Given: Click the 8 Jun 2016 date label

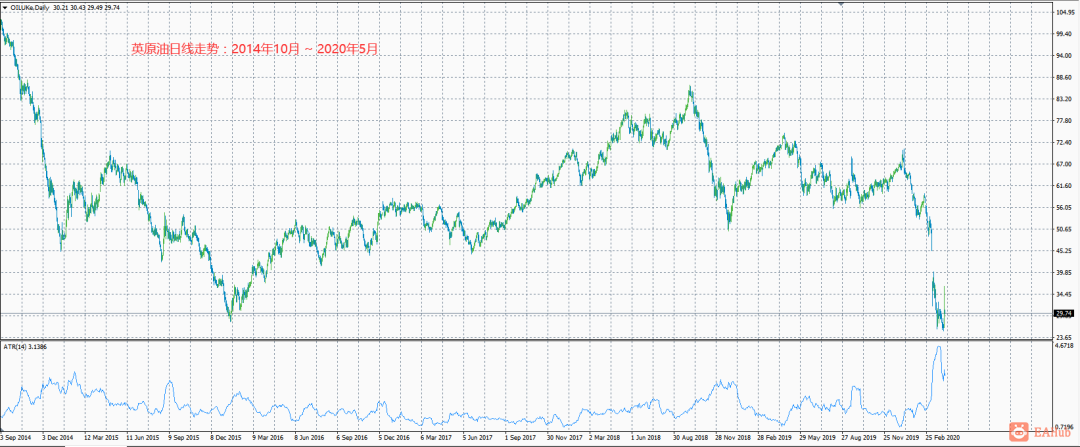Looking at the screenshot, I should point(309,437).
